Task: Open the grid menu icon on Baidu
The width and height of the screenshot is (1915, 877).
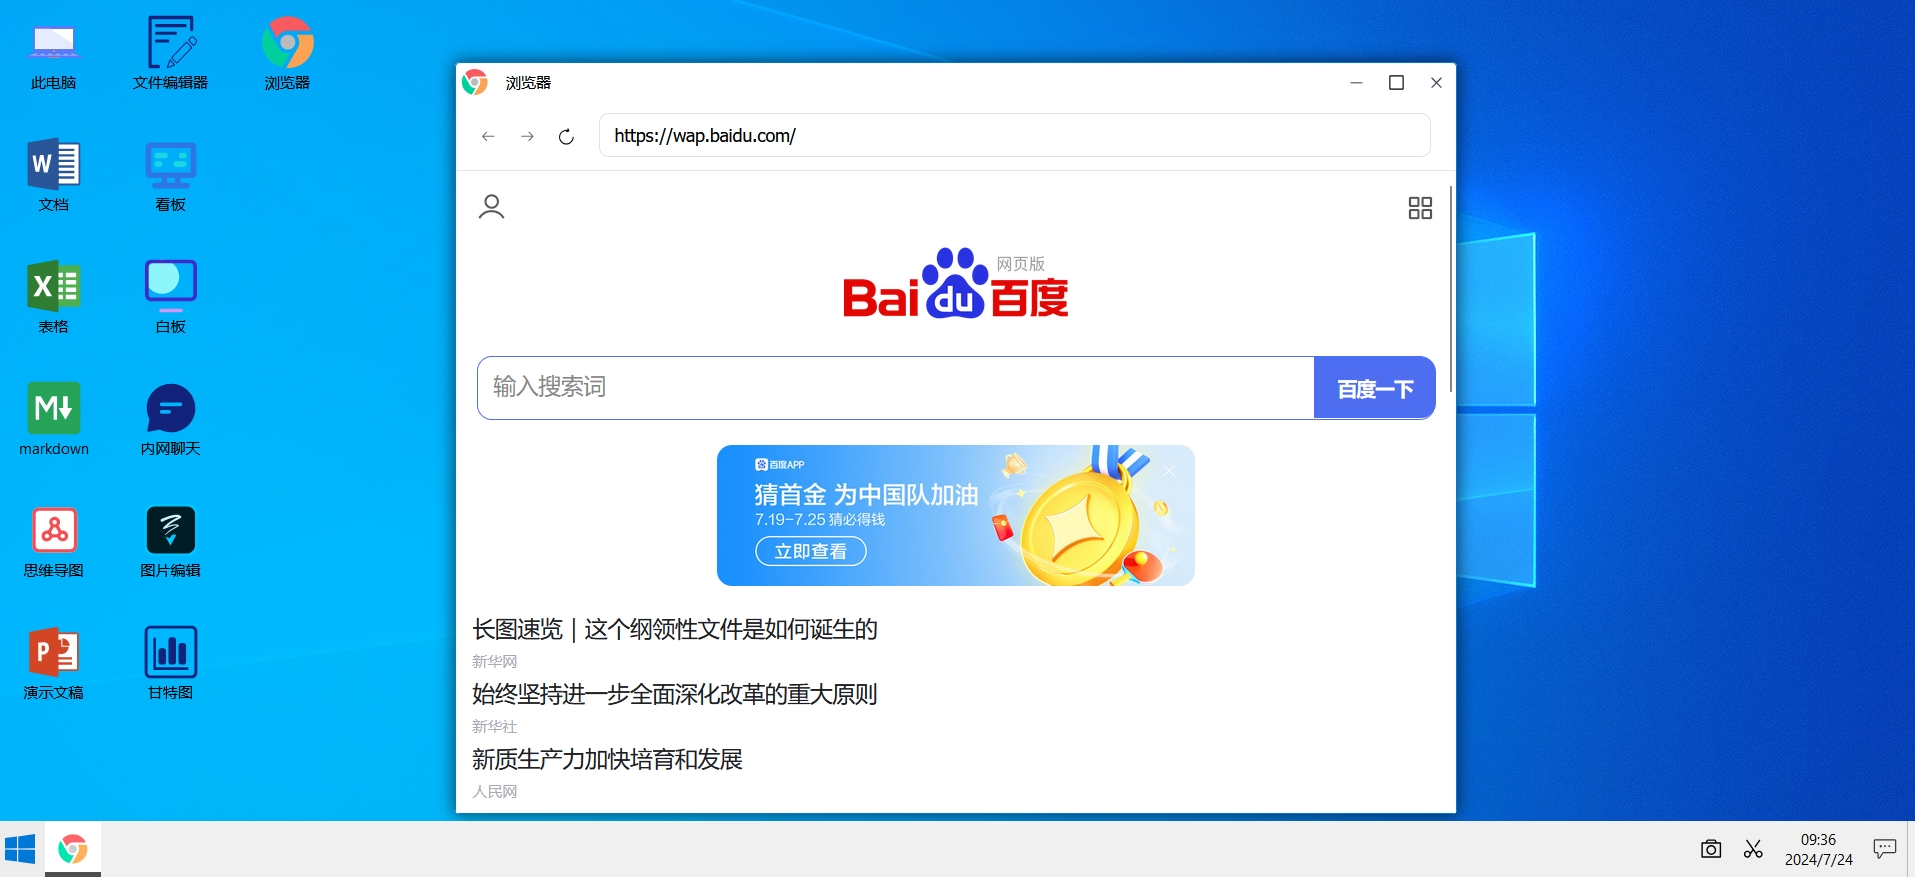Action: point(1420,208)
